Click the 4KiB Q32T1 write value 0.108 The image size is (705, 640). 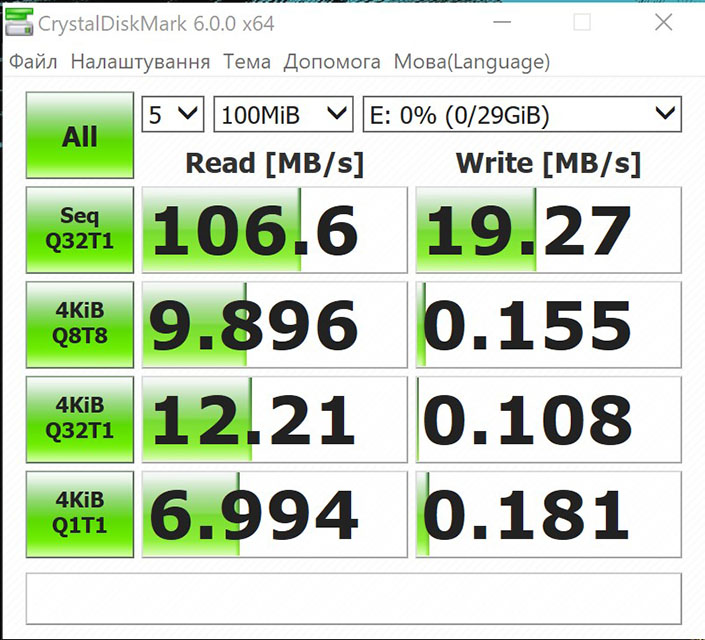point(549,420)
